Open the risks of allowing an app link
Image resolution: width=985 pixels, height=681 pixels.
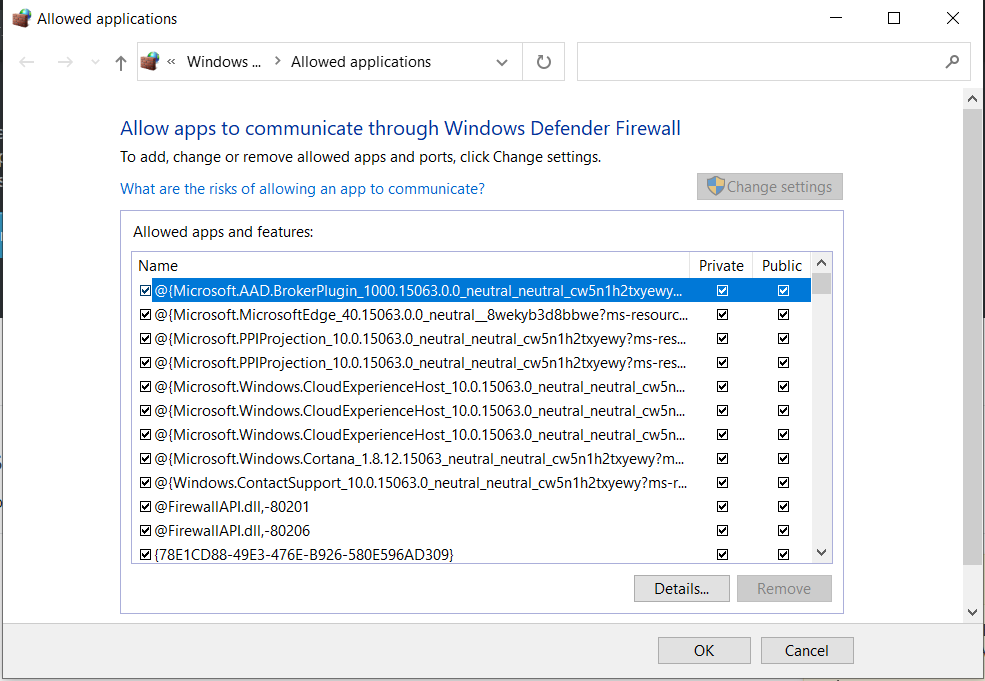click(302, 188)
